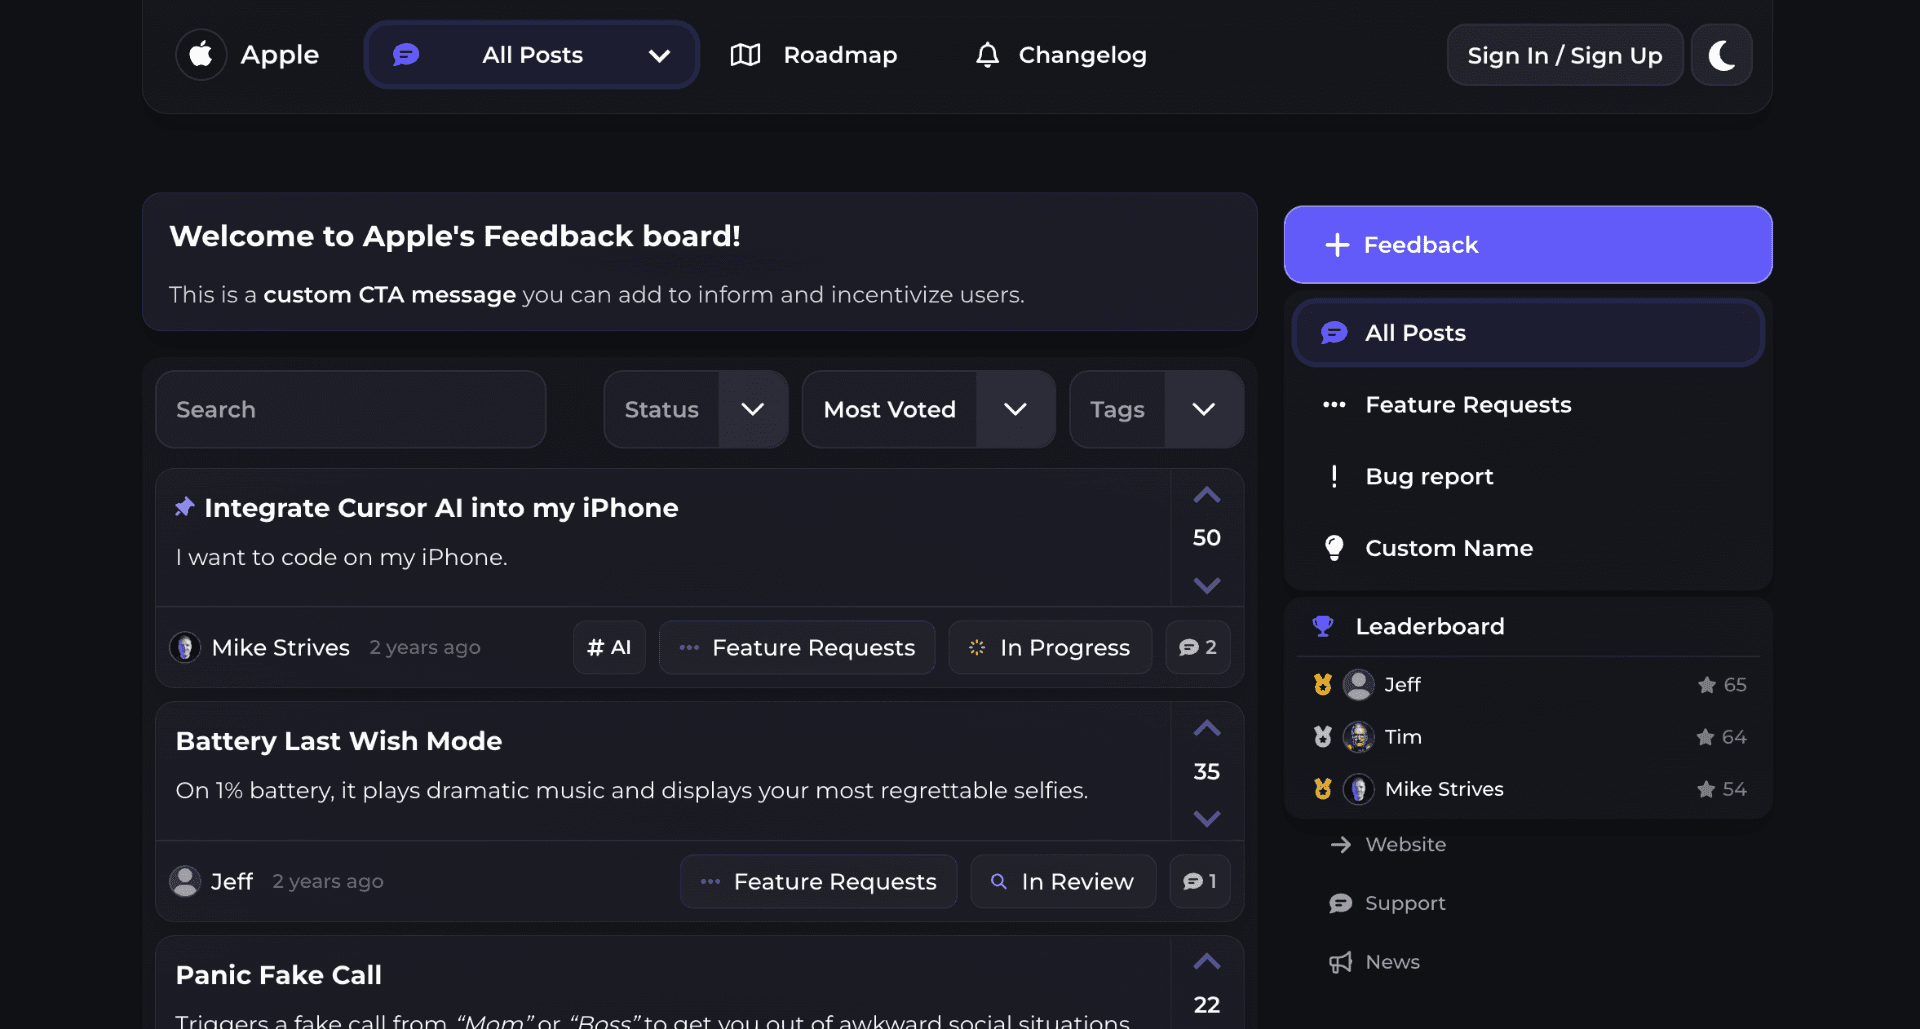Open Panic Fake Call post
This screenshot has width=1920, height=1029.
[279, 975]
